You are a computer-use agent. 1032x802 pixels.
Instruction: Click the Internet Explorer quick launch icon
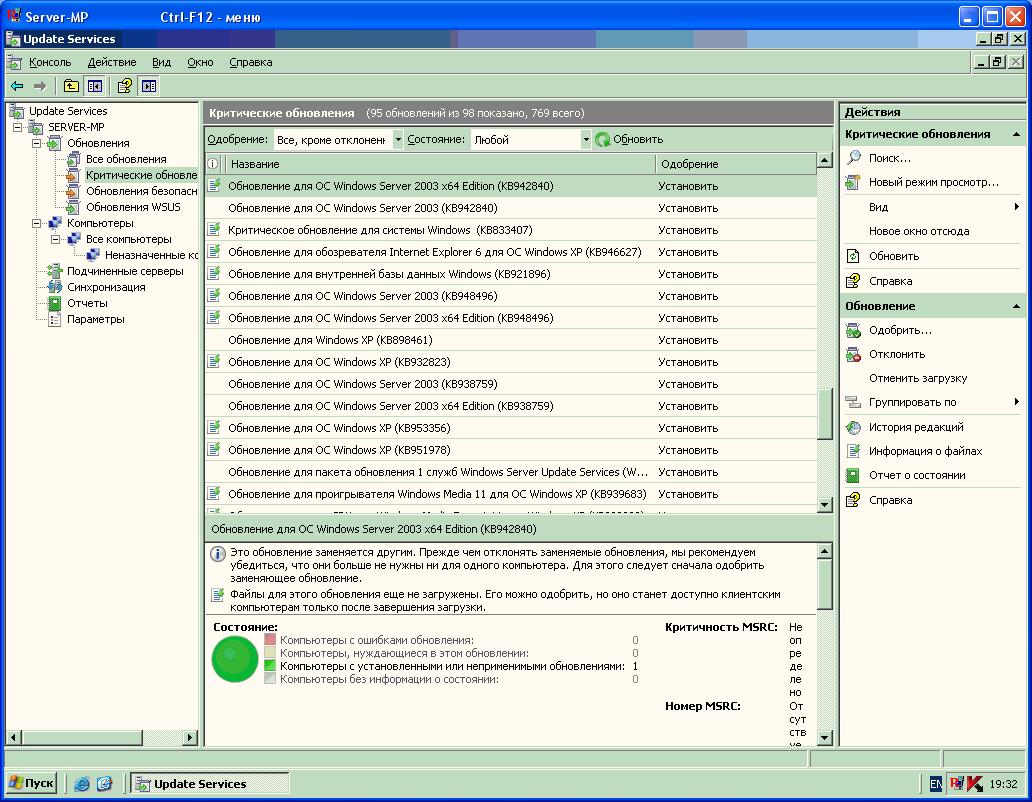[82, 784]
